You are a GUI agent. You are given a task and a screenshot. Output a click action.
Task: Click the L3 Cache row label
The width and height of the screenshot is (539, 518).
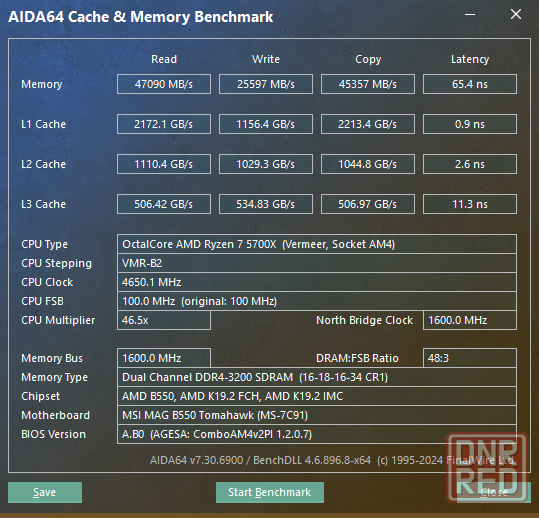pos(43,204)
